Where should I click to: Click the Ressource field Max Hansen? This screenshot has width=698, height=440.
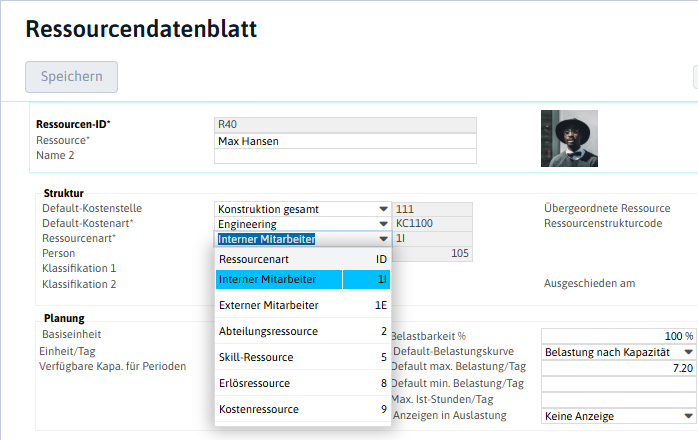345,141
